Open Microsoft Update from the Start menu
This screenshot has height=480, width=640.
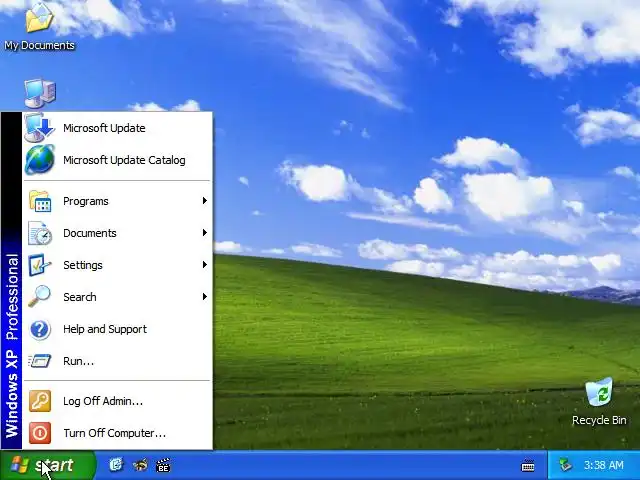coord(118,128)
